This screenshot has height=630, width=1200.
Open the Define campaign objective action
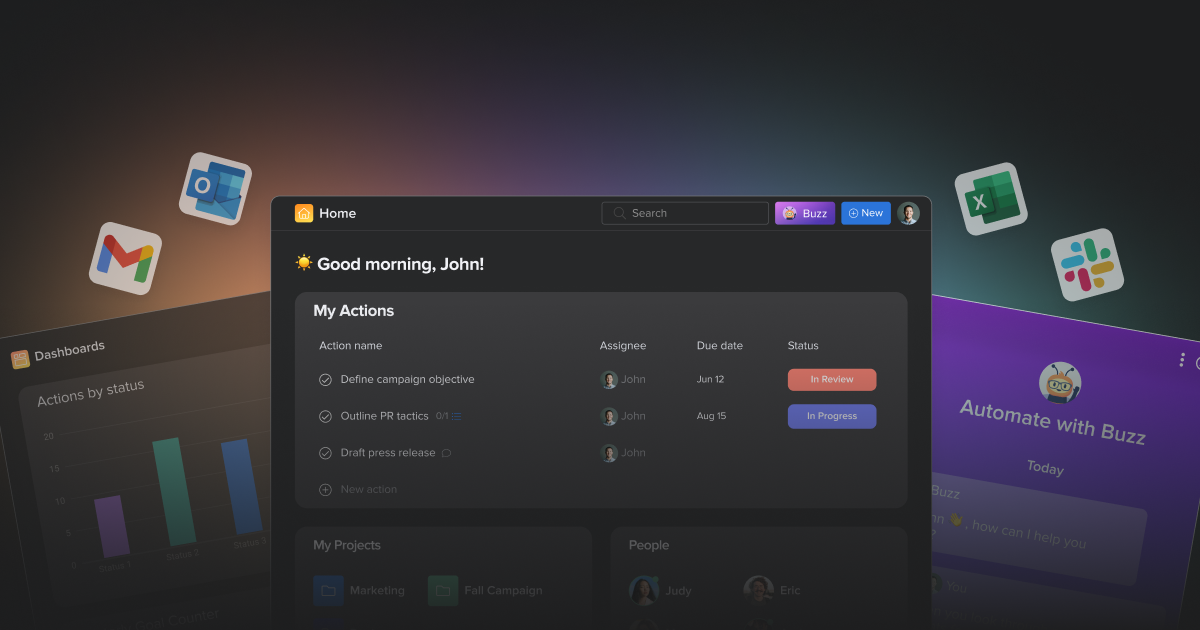point(408,380)
